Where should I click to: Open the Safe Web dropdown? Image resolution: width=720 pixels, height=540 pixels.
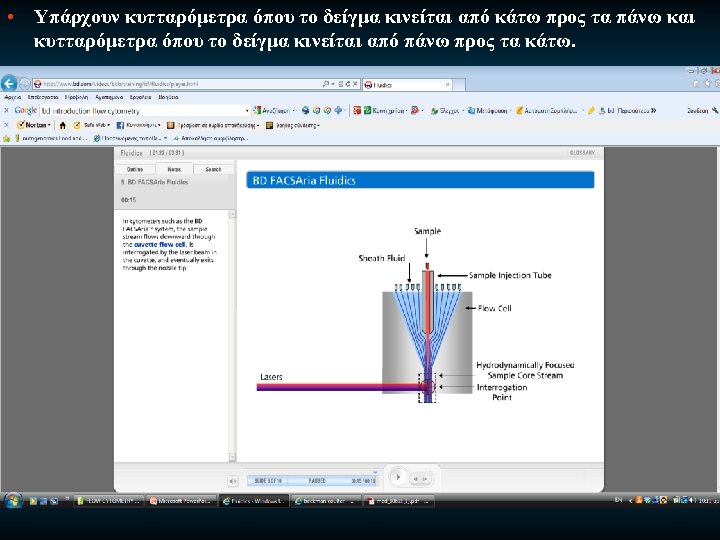(x=92, y=125)
